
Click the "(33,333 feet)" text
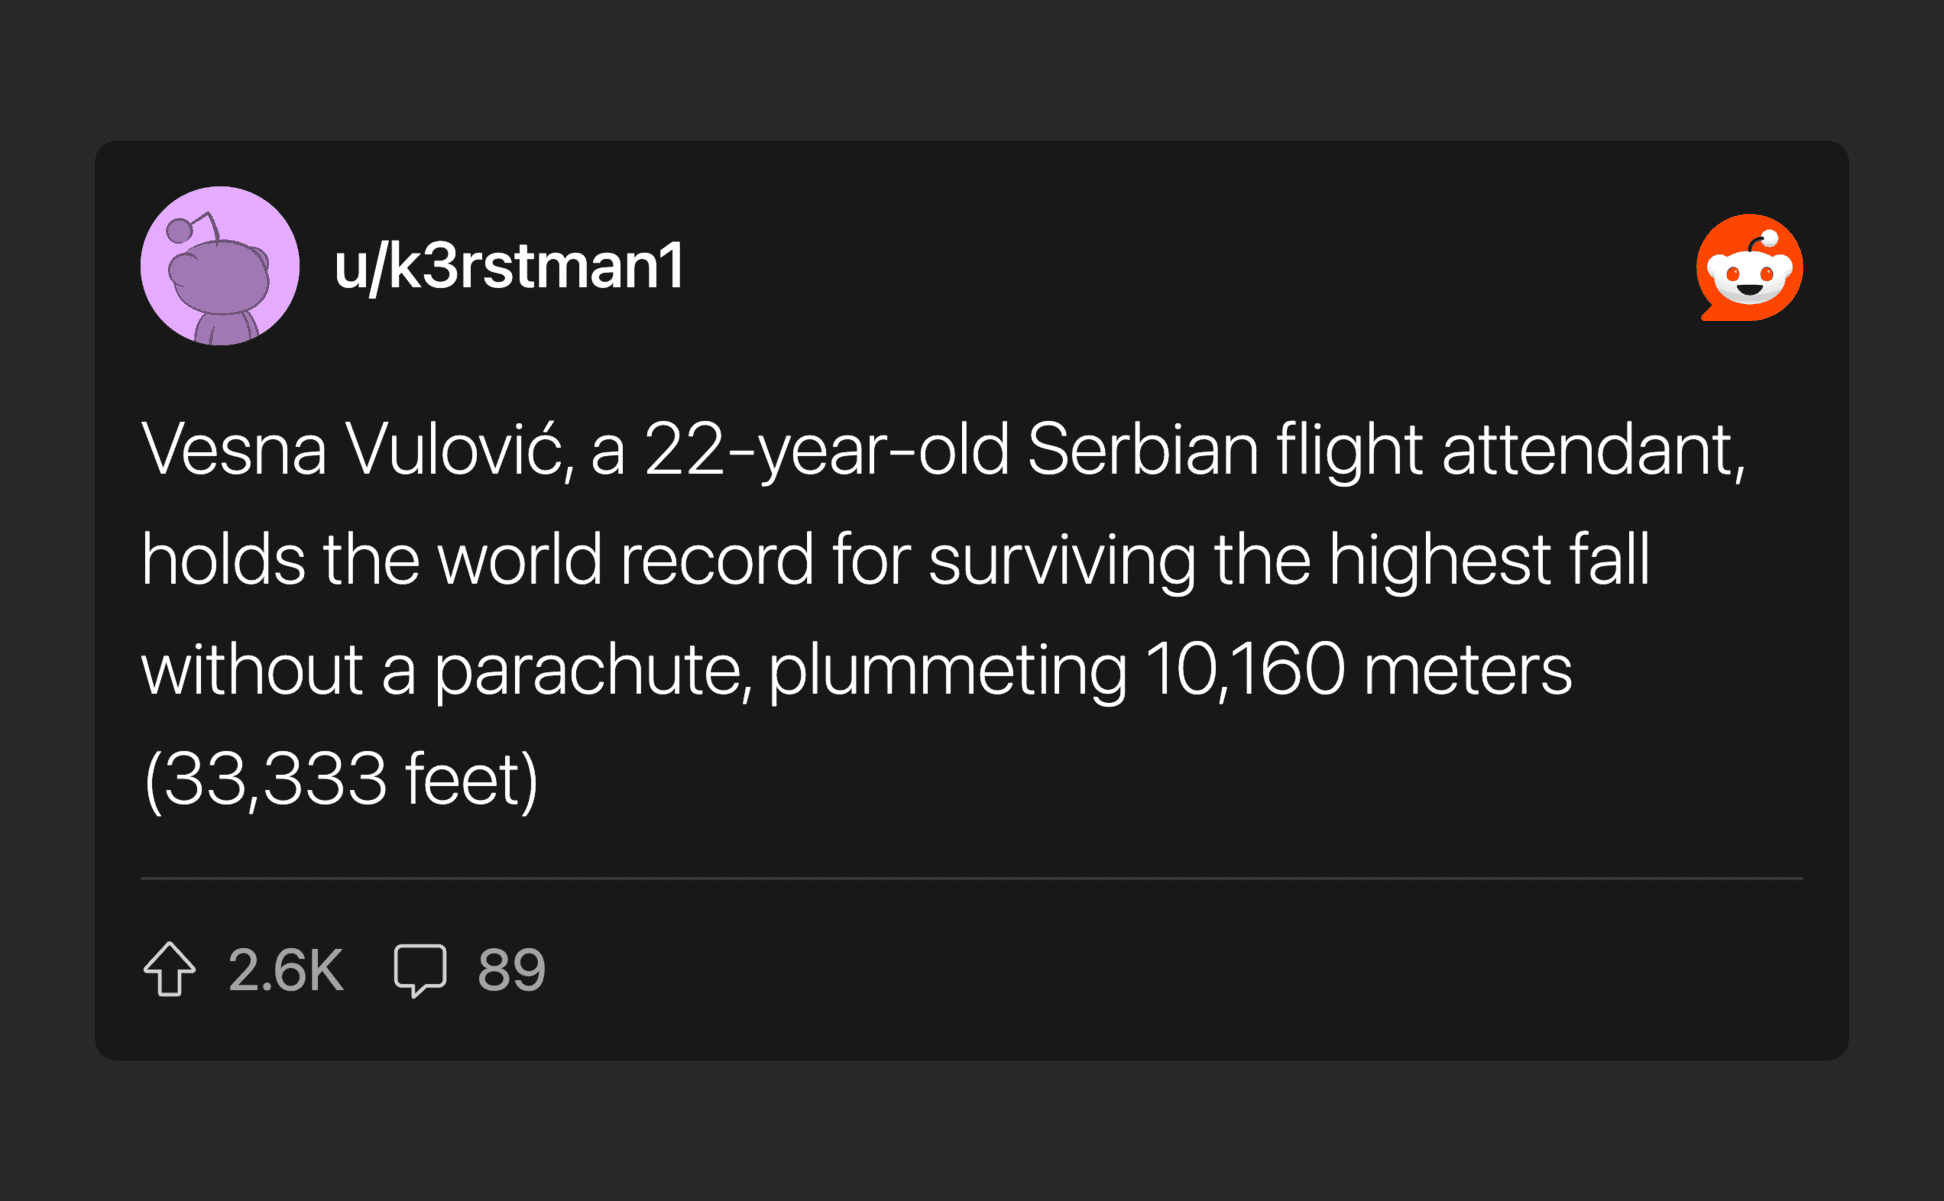(341, 780)
